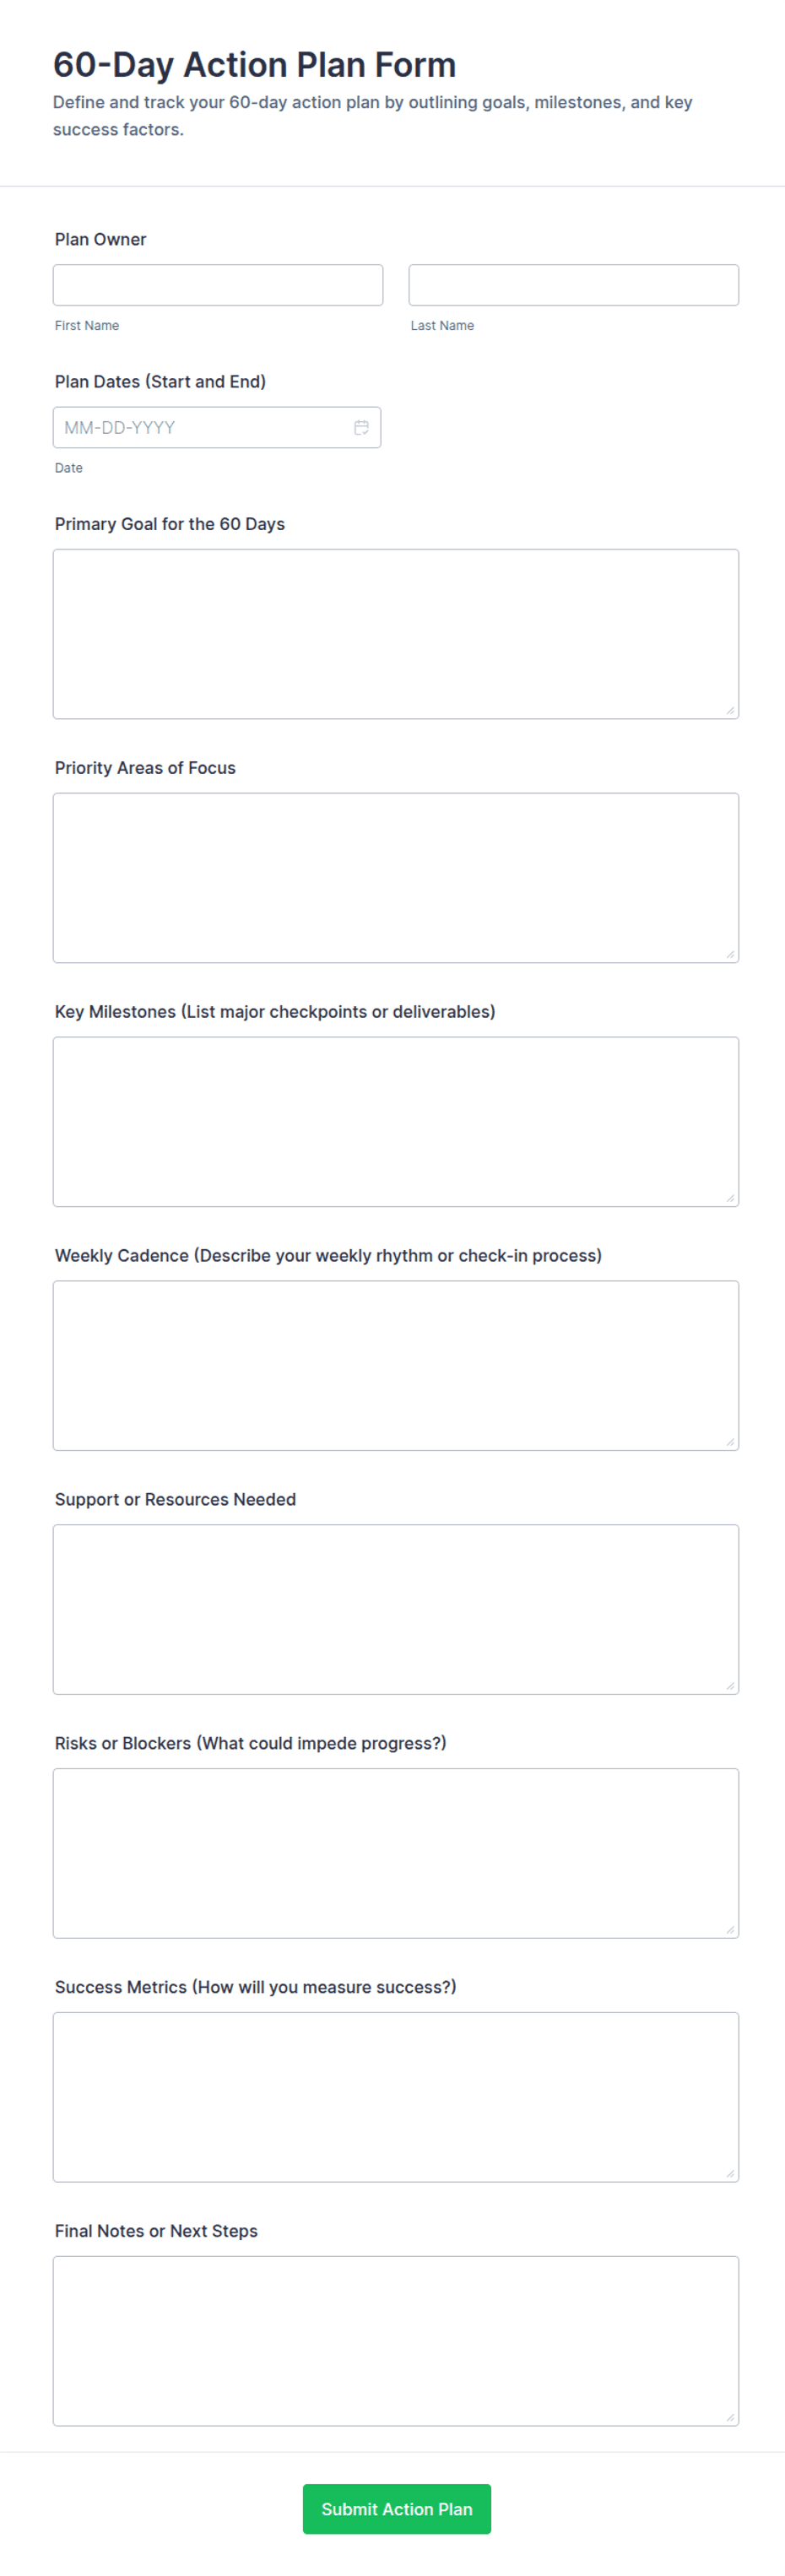Screen dimensions: 785x2576
Task: Click the Priority Areas of Focus box
Action: [x=396, y=878]
